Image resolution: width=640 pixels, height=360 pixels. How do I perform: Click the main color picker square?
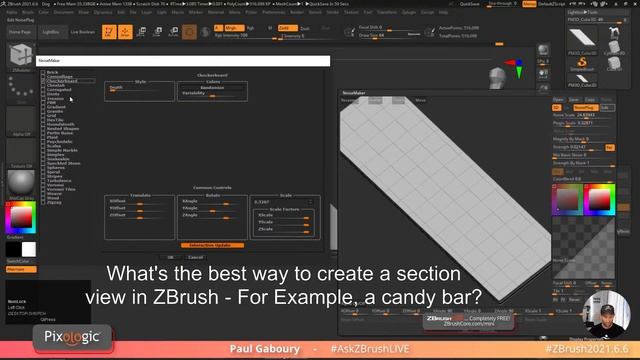(x=21, y=218)
